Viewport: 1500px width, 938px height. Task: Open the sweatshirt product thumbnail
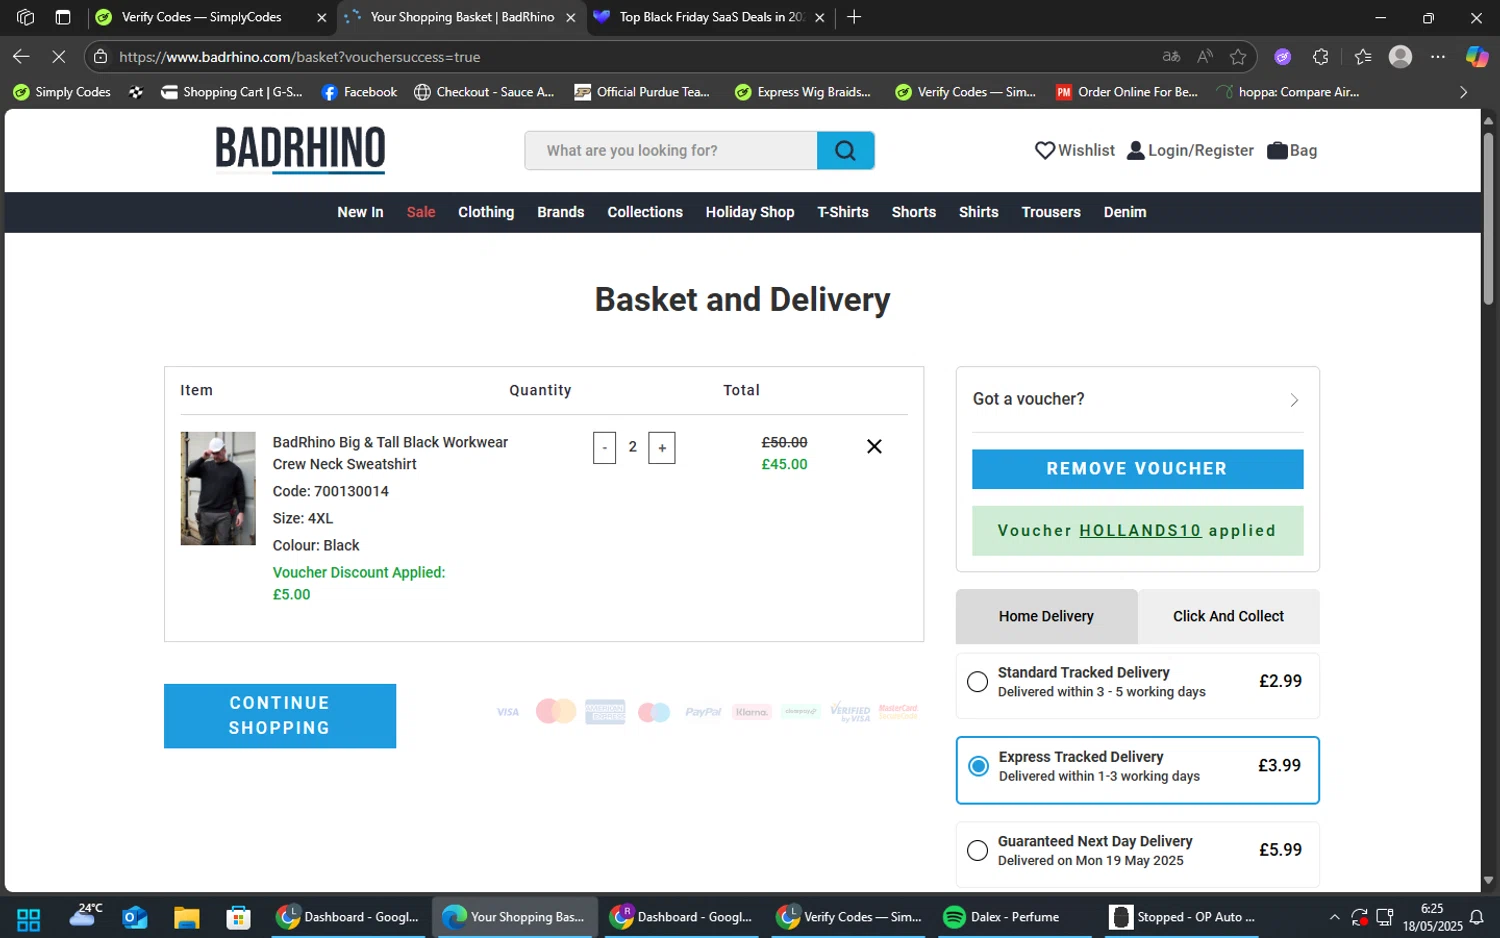[218, 488]
